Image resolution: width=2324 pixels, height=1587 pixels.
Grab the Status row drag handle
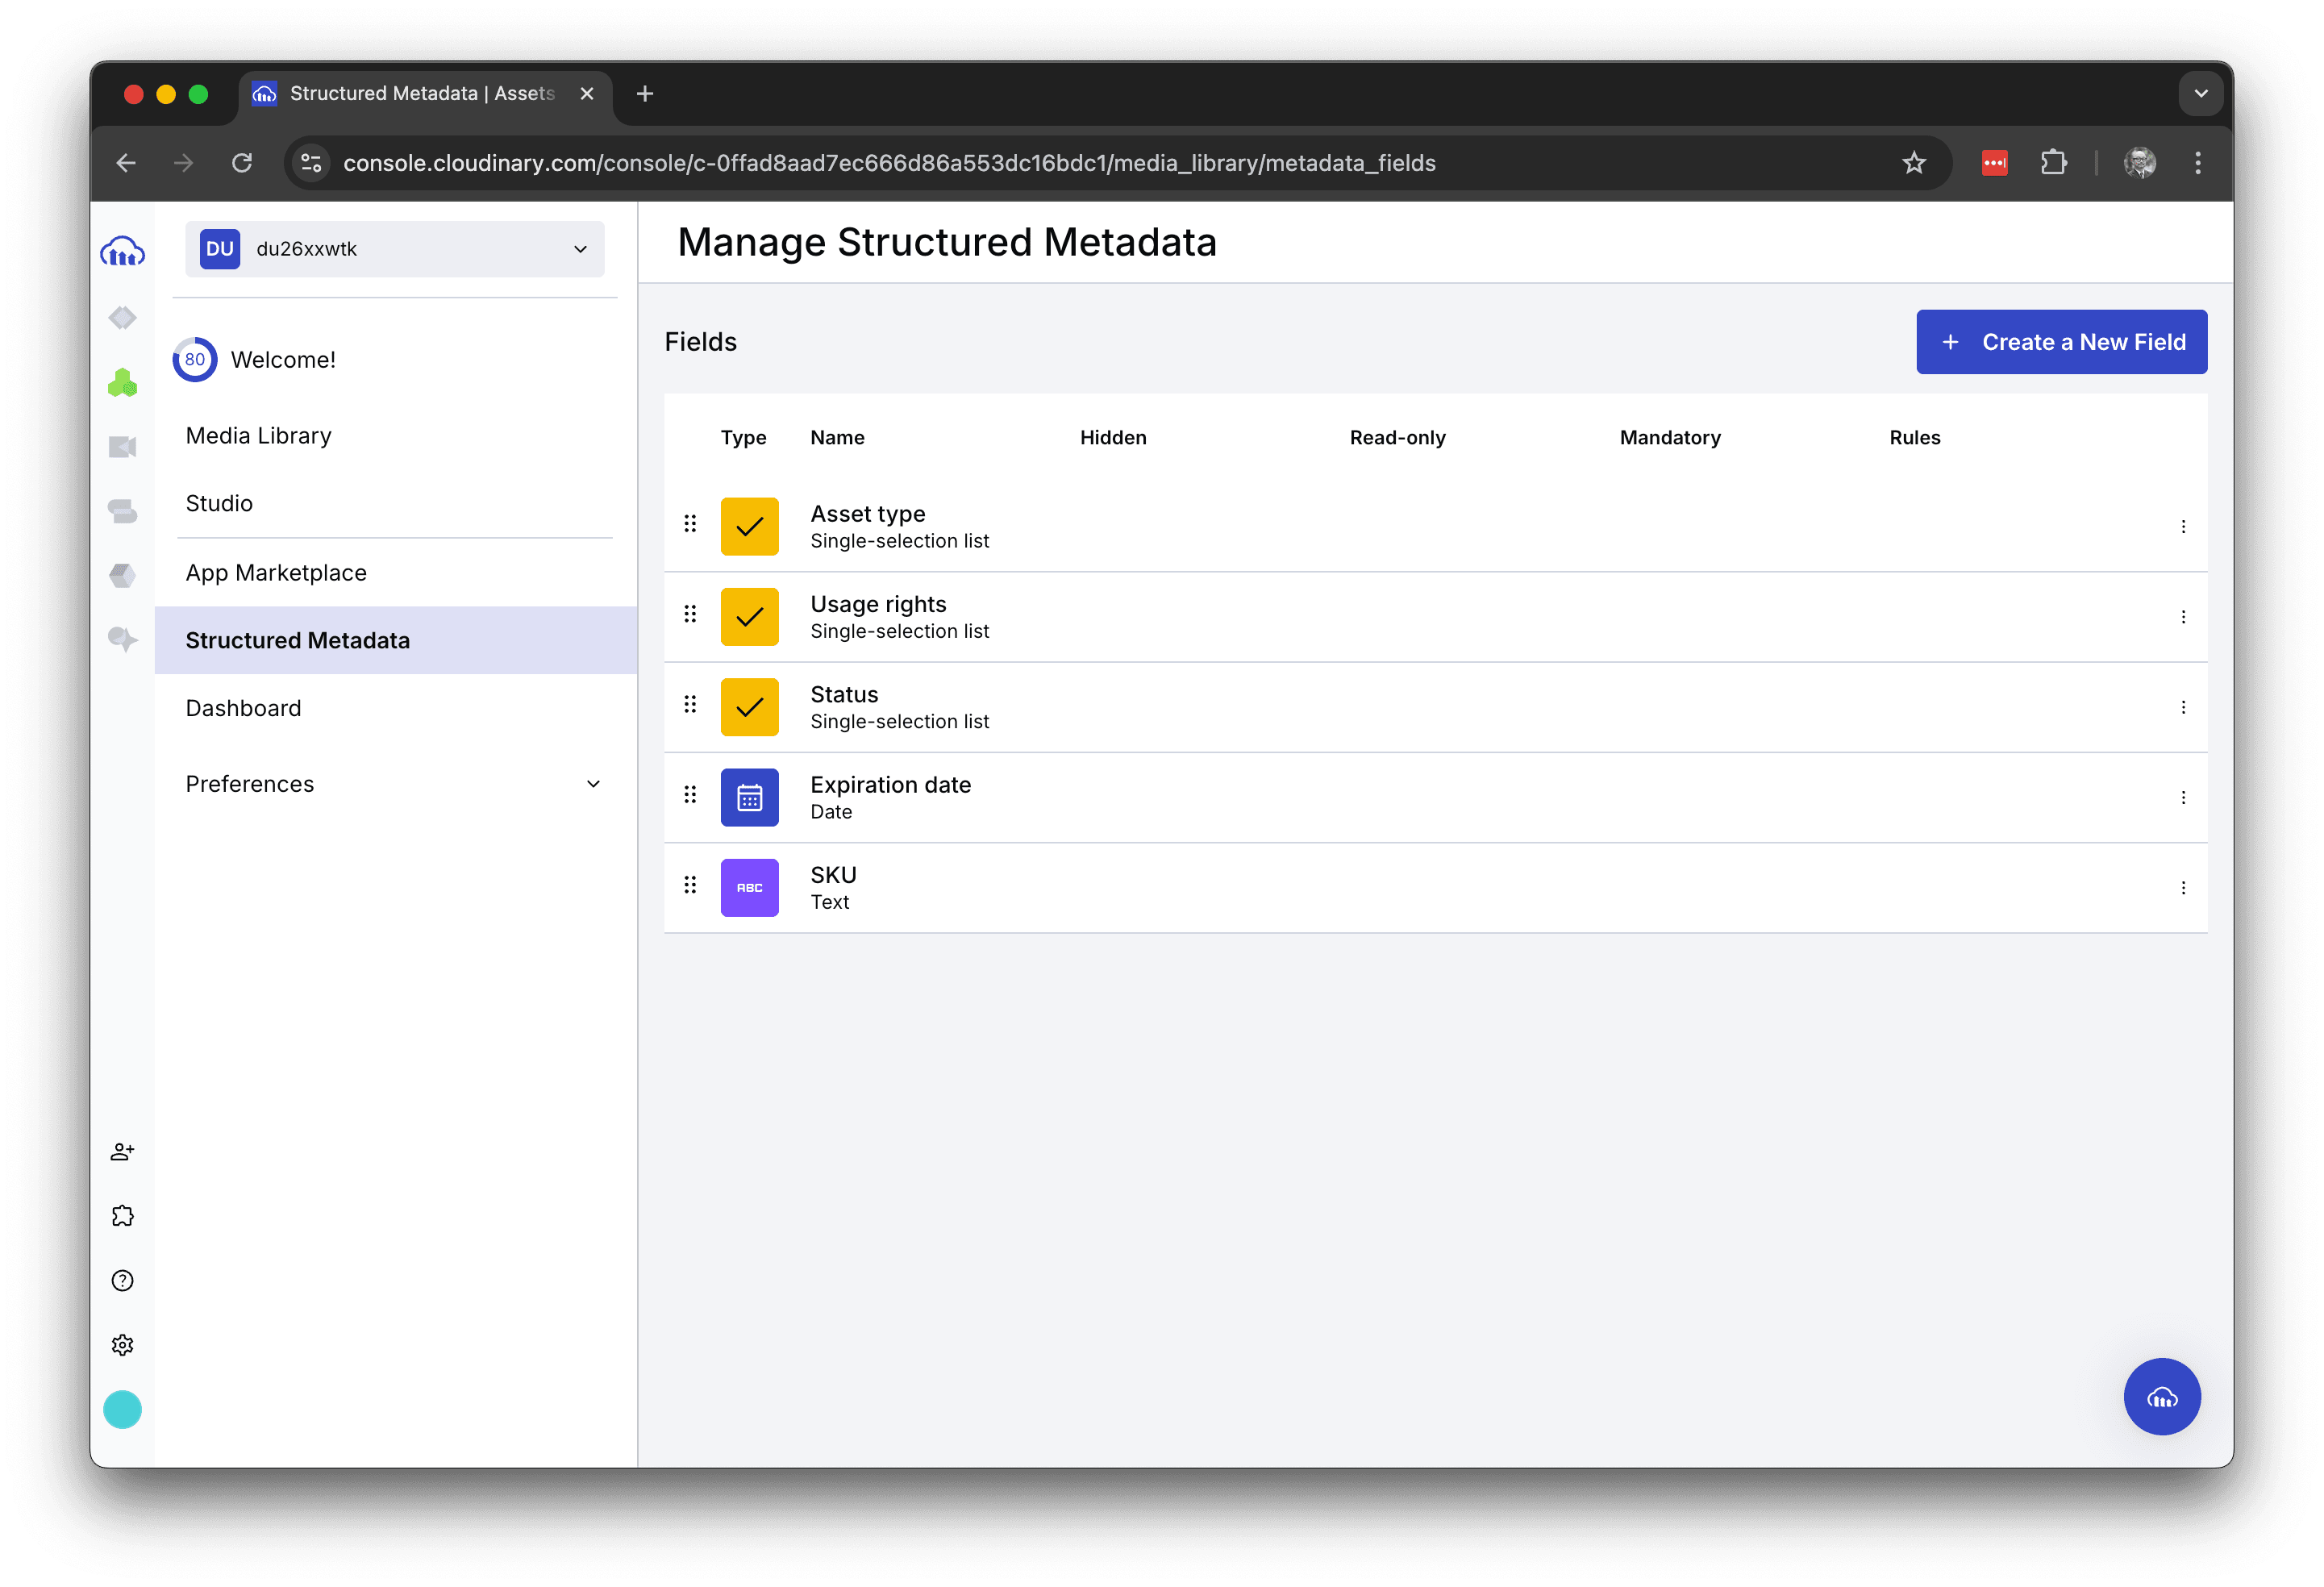click(x=690, y=705)
